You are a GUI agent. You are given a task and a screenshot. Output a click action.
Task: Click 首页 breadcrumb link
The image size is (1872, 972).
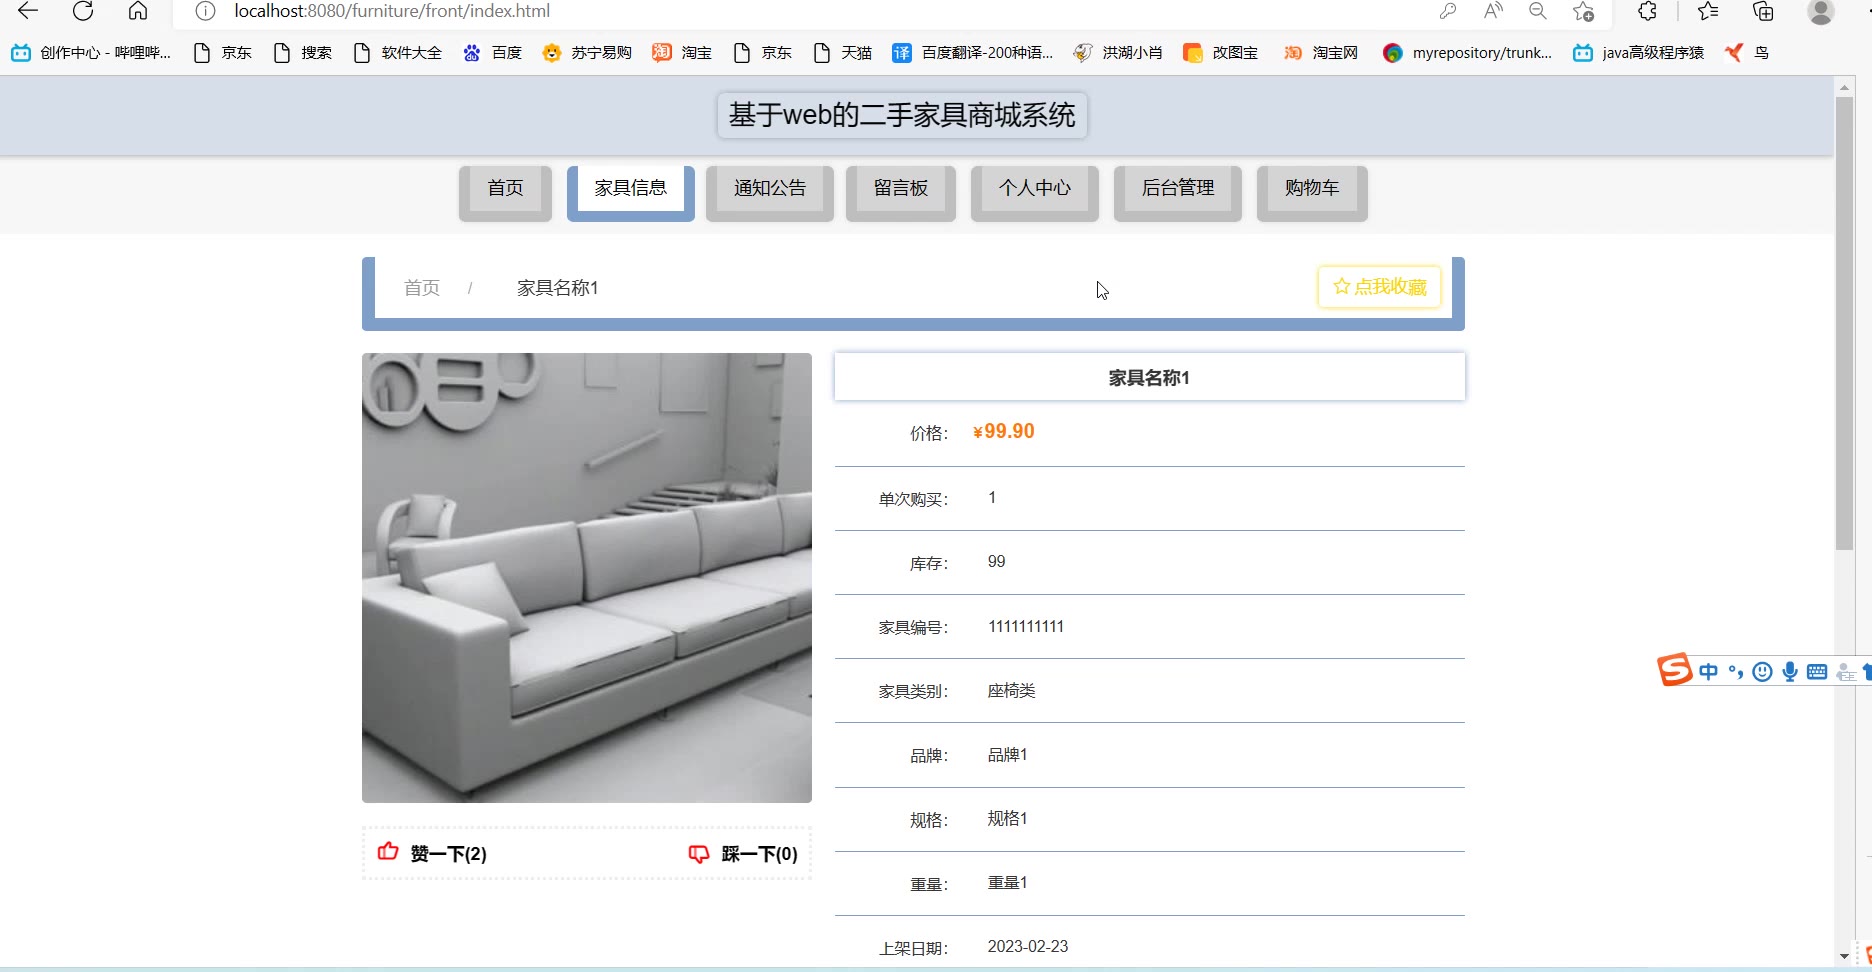pyautogui.click(x=422, y=288)
